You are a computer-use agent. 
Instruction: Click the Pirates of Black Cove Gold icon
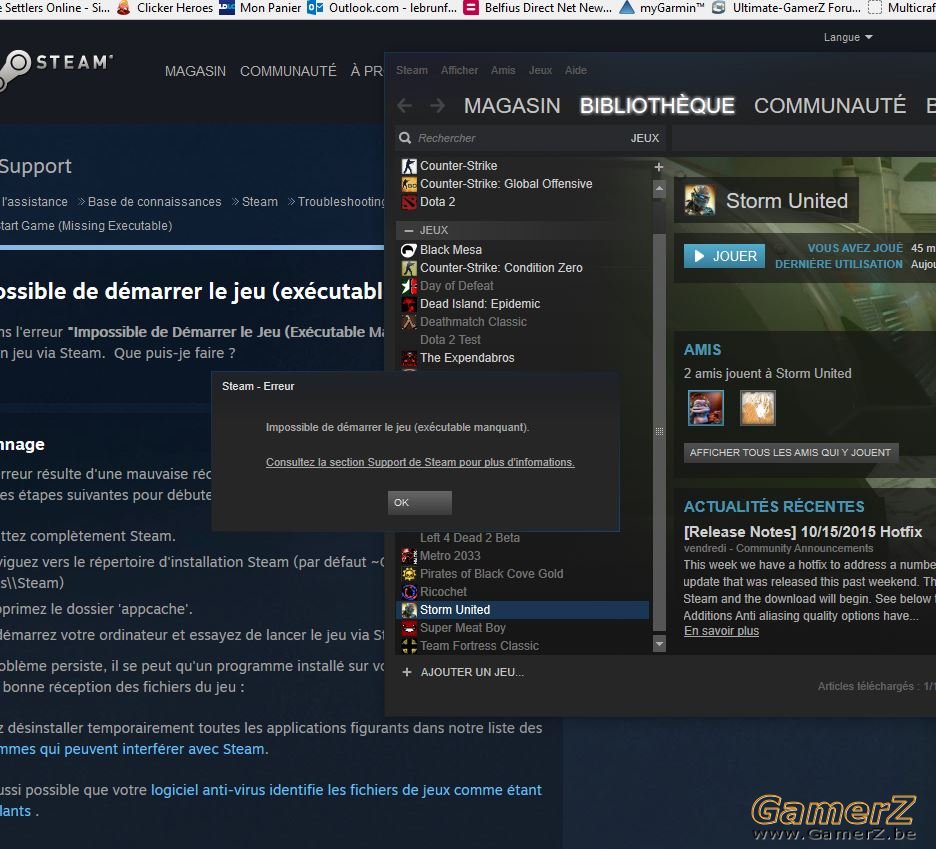pos(409,574)
